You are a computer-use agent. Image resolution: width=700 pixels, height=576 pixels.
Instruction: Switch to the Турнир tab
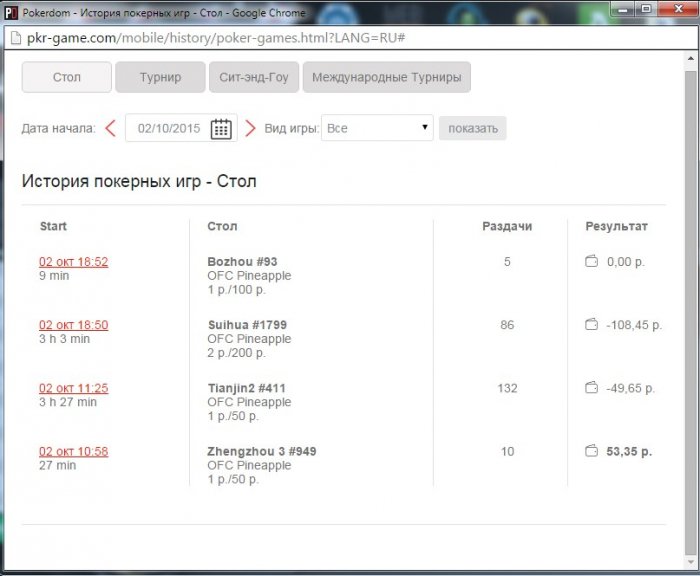[160, 77]
